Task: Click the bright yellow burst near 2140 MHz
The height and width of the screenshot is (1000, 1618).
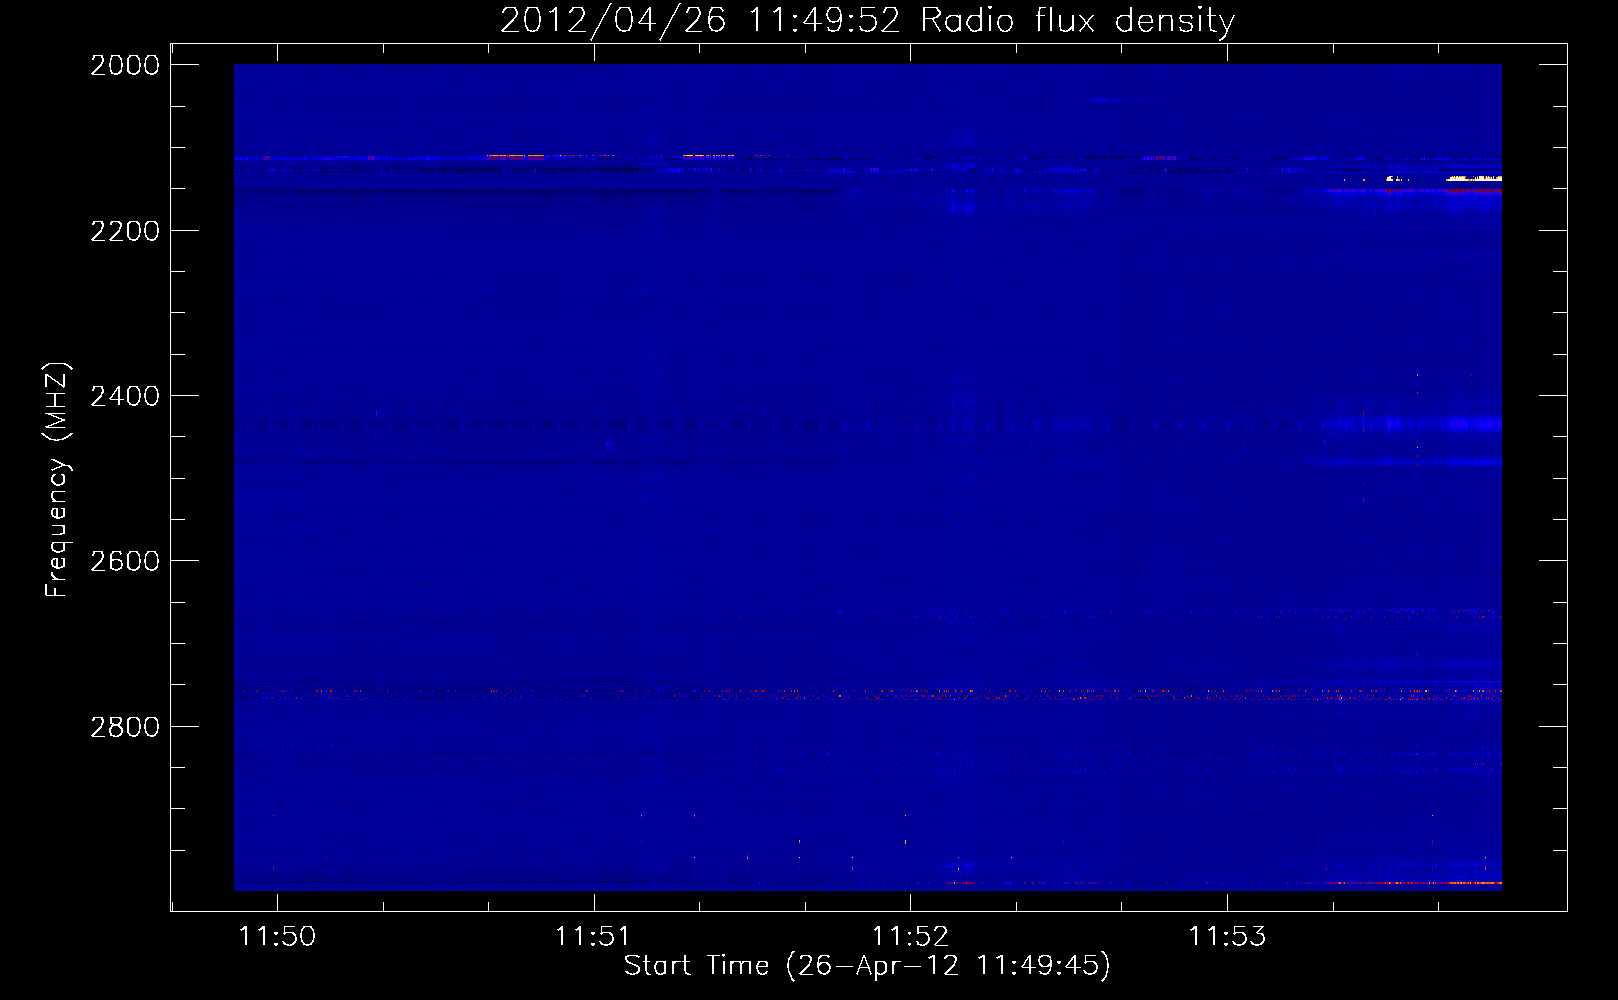Action: pos(1473,179)
